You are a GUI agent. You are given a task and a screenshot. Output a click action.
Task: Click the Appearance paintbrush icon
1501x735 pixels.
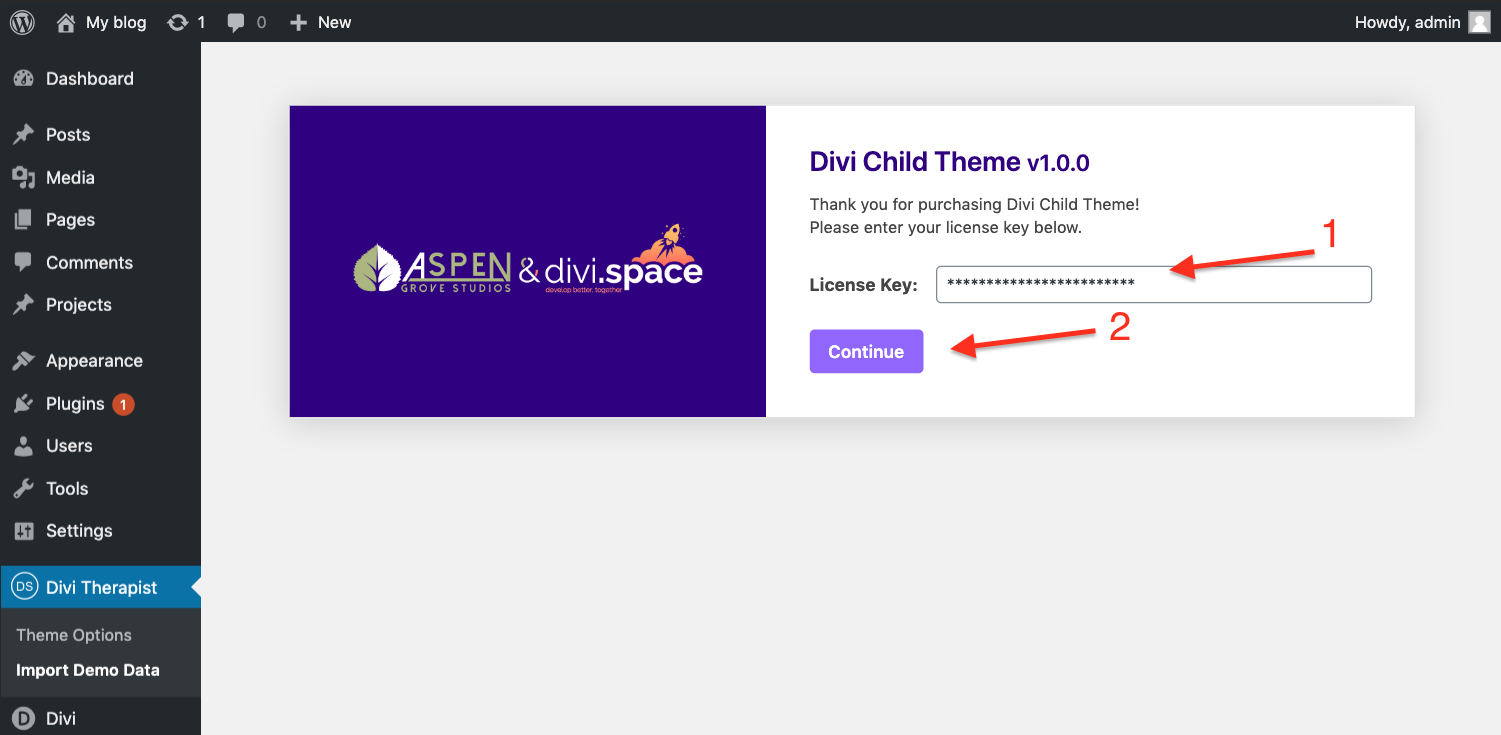[x=24, y=361]
